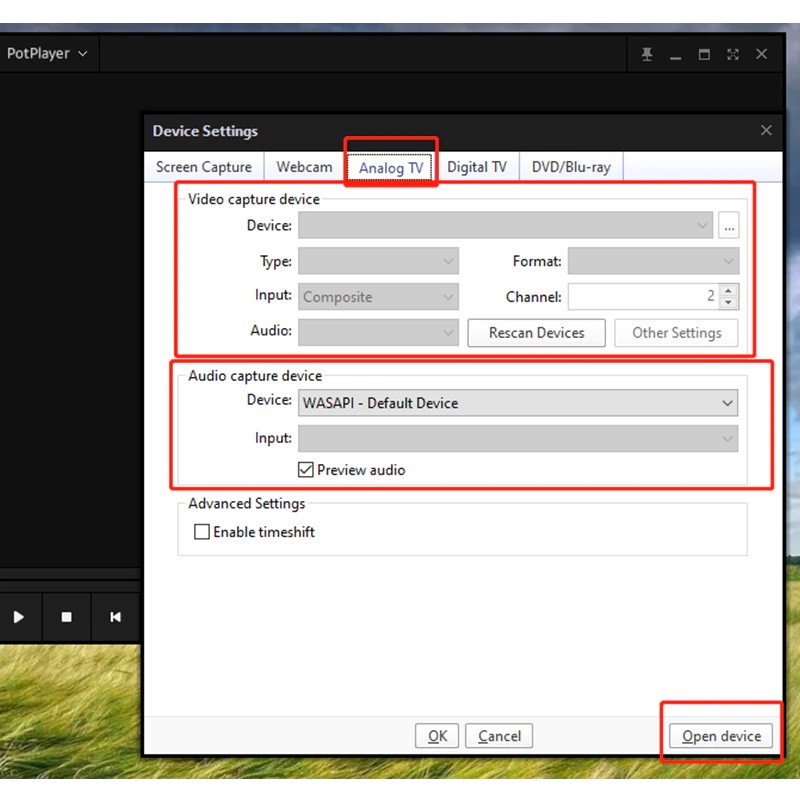This screenshot has width=800, height=800.
Task: Open the DVD/Blu-ray tab
Action: coord(571,167)
